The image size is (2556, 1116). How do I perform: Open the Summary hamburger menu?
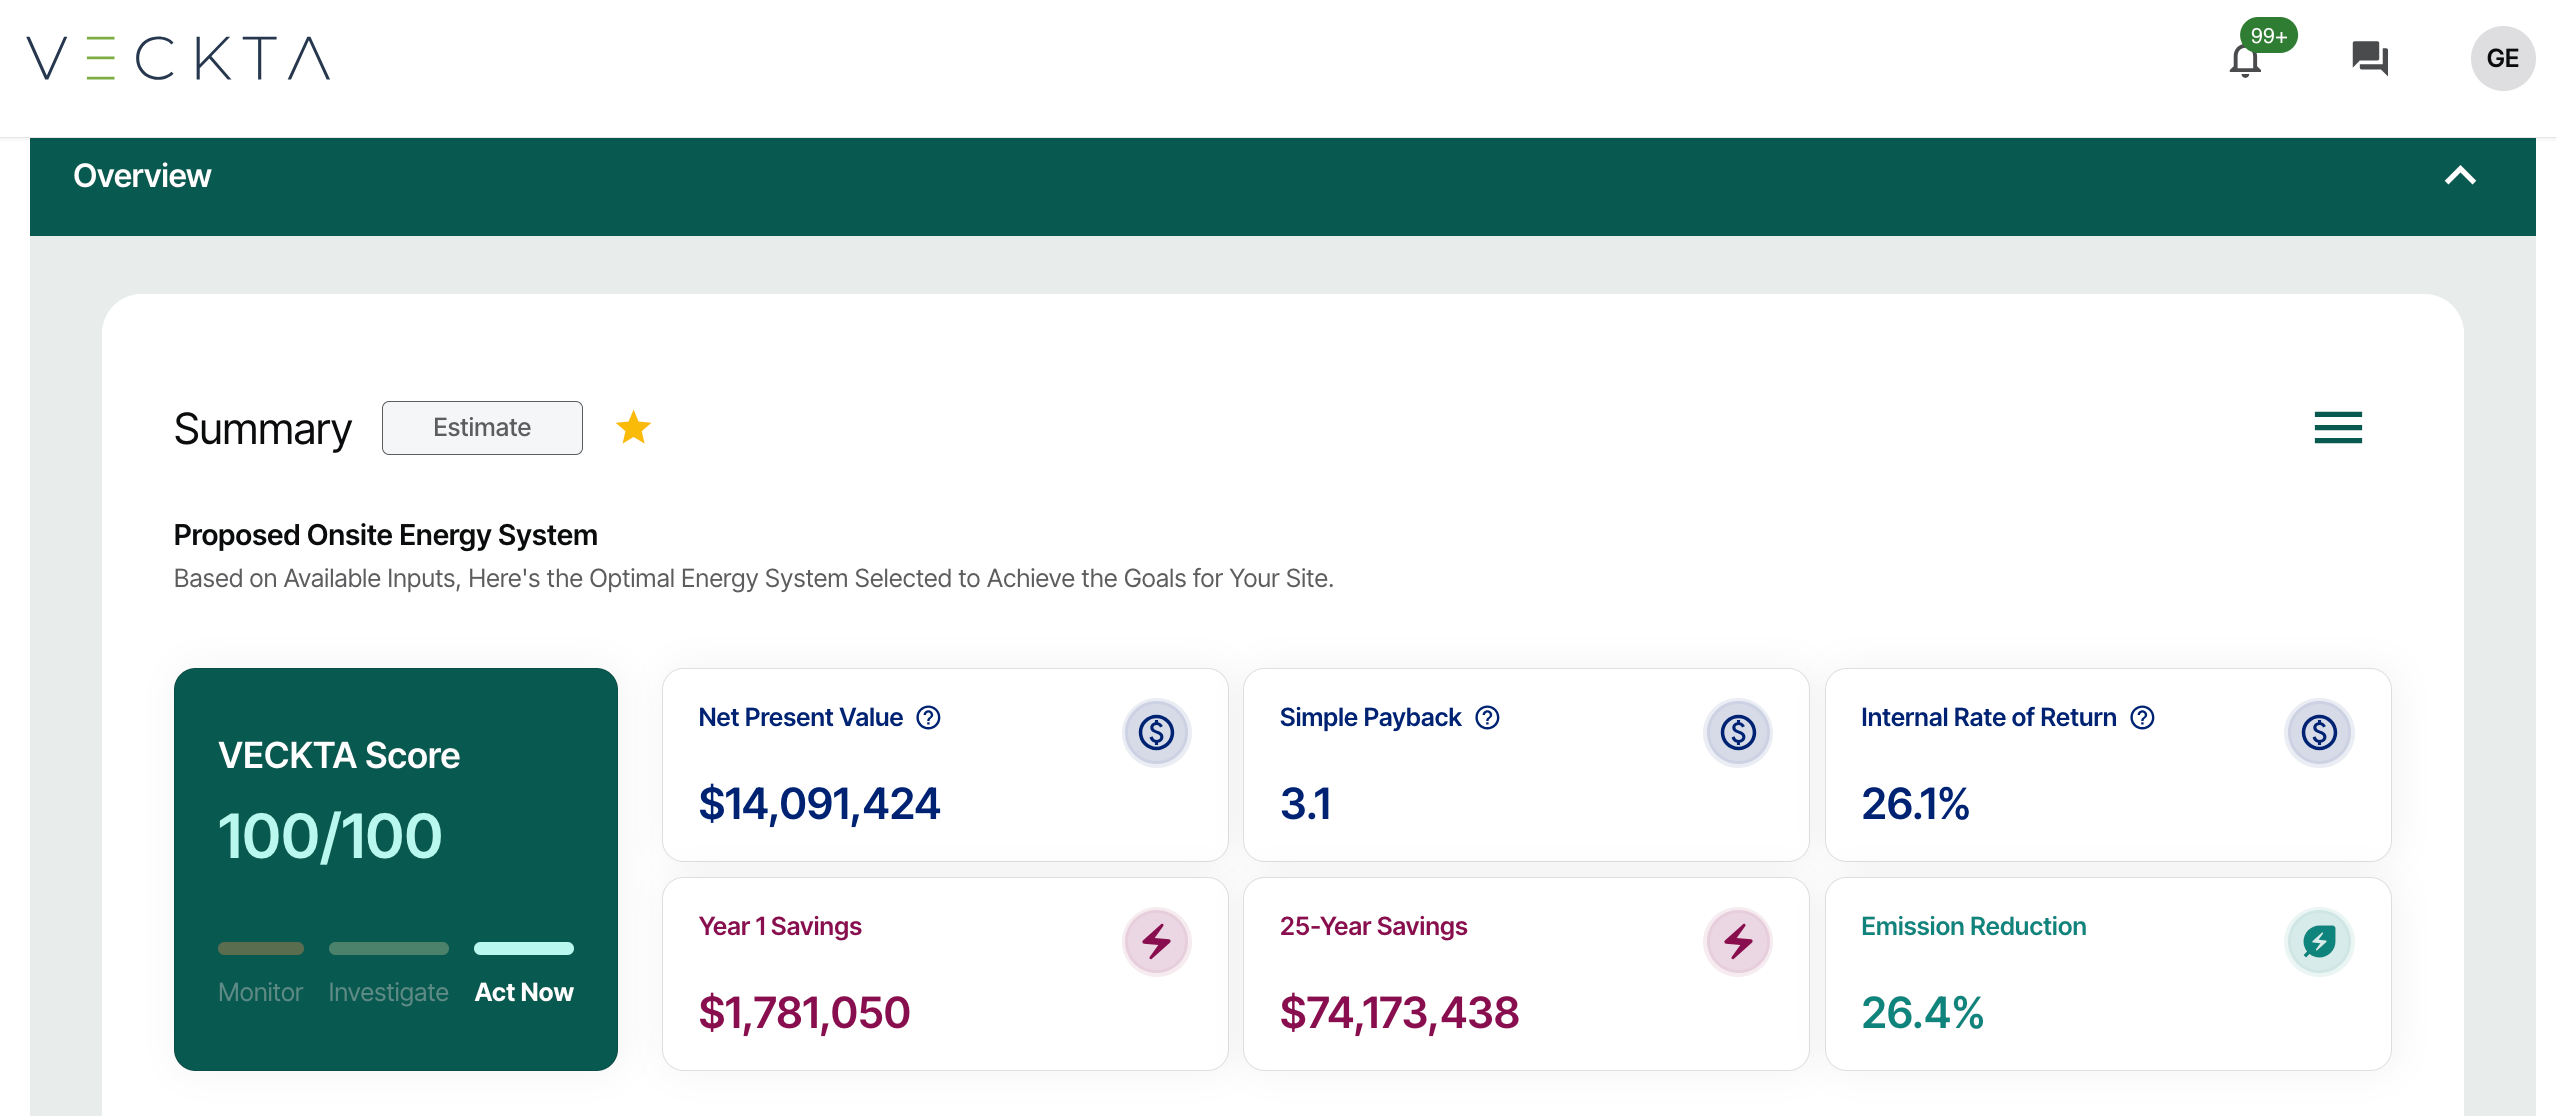(2338, 428)
